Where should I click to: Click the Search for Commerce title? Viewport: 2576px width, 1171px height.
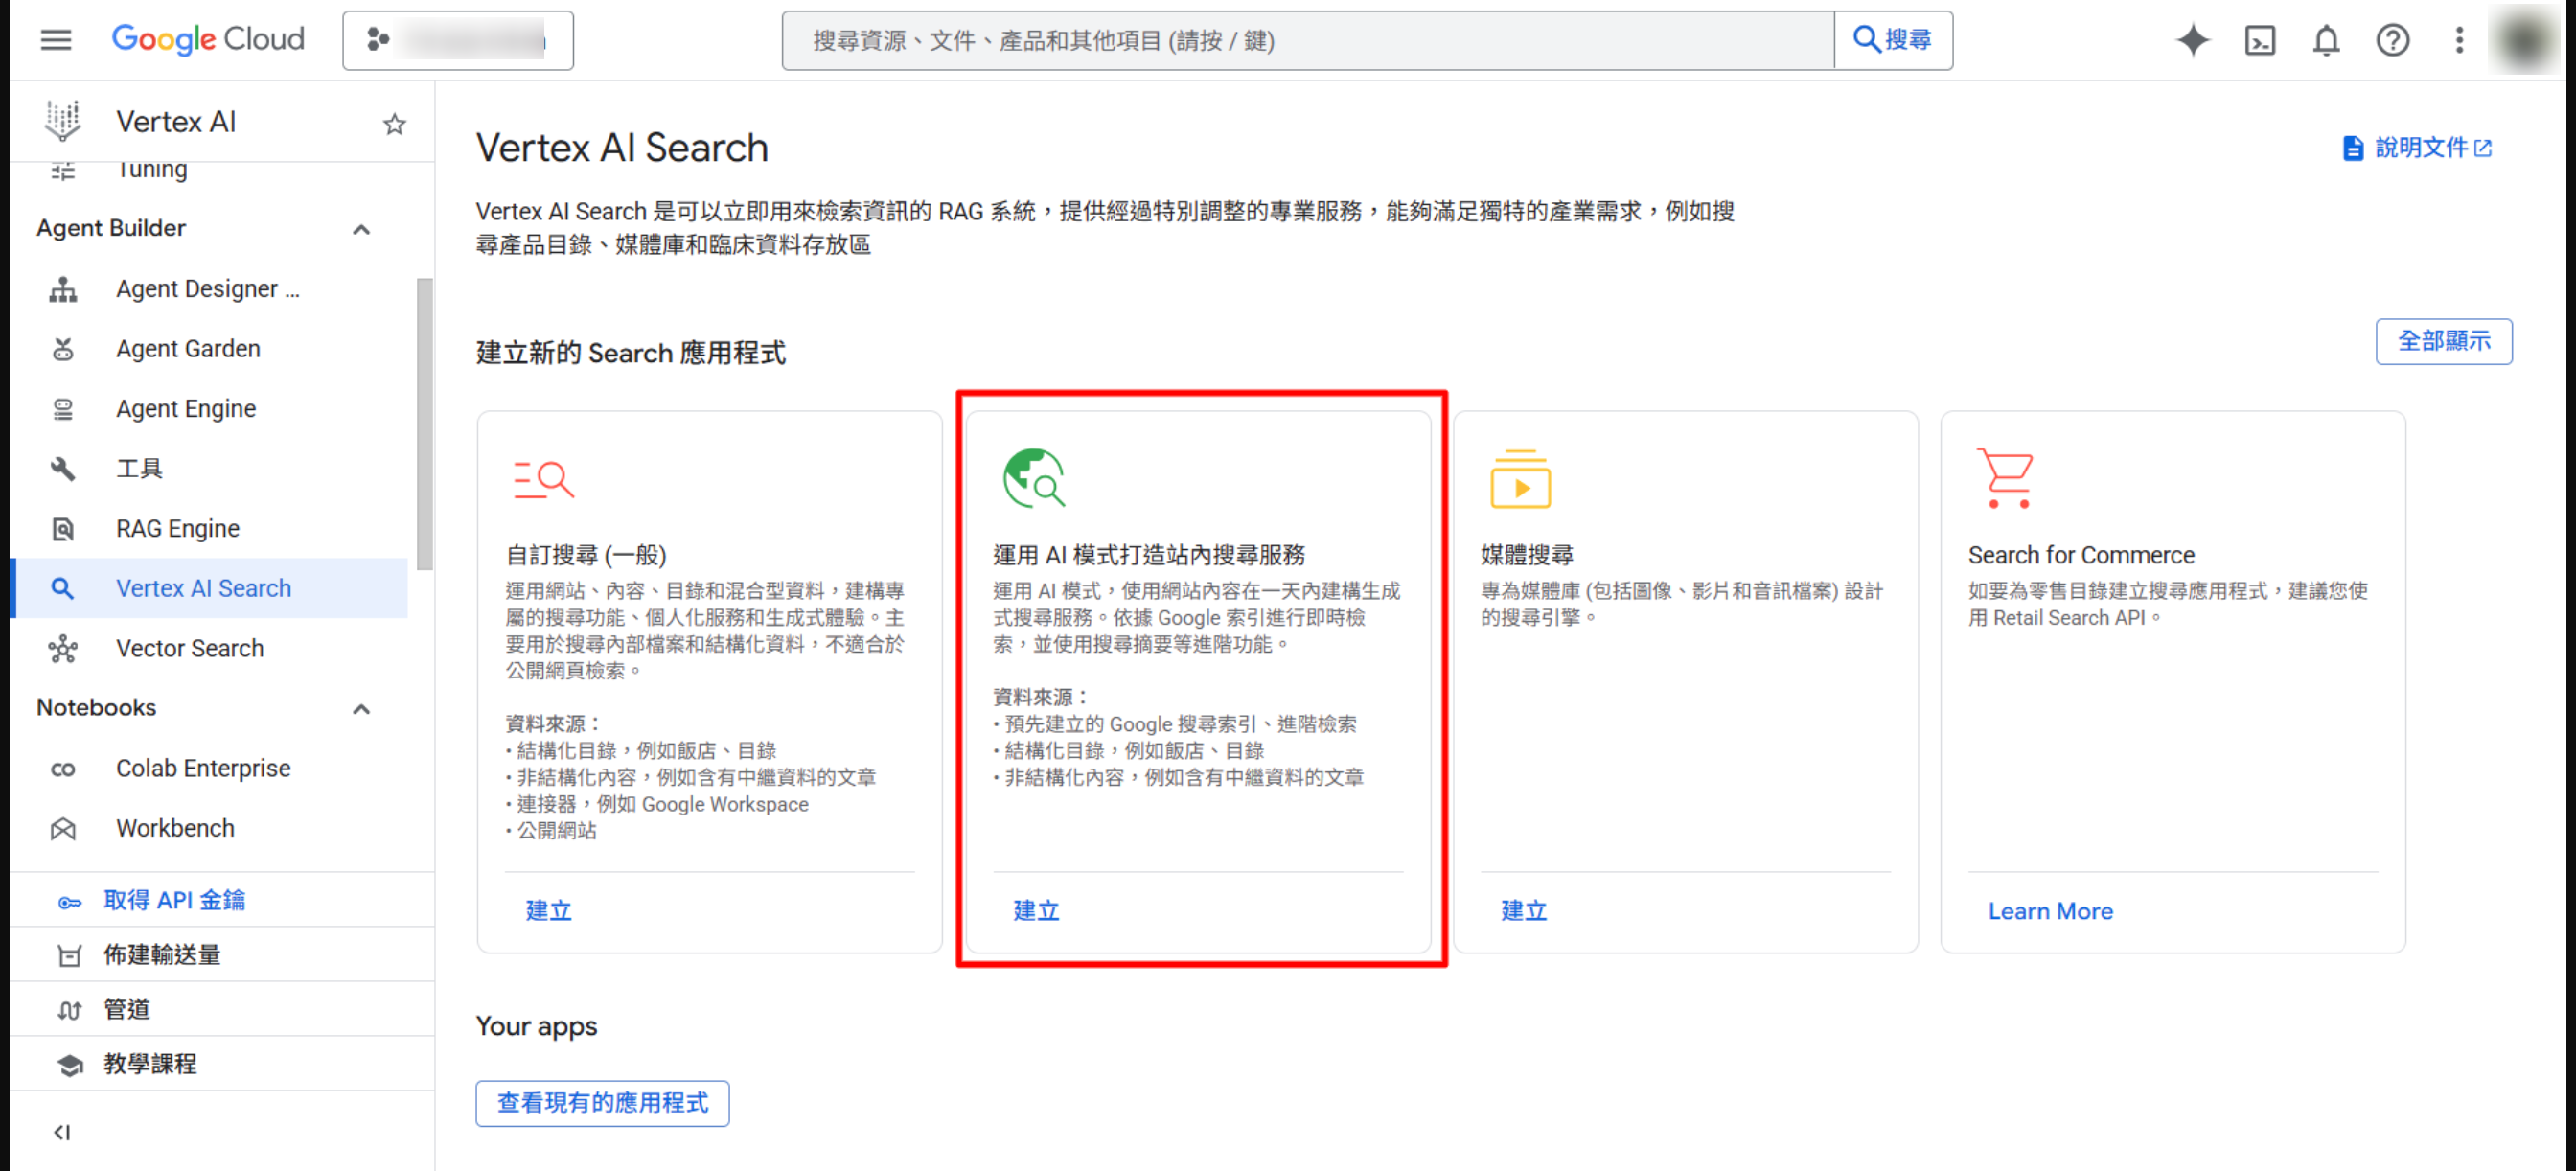[2080, 555]
